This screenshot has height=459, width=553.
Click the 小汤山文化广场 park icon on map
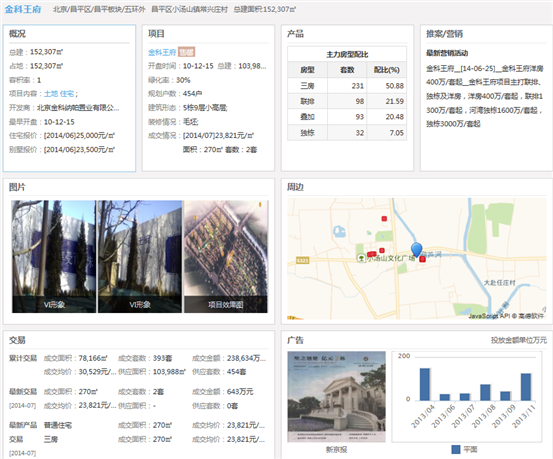tap(361, 258)
